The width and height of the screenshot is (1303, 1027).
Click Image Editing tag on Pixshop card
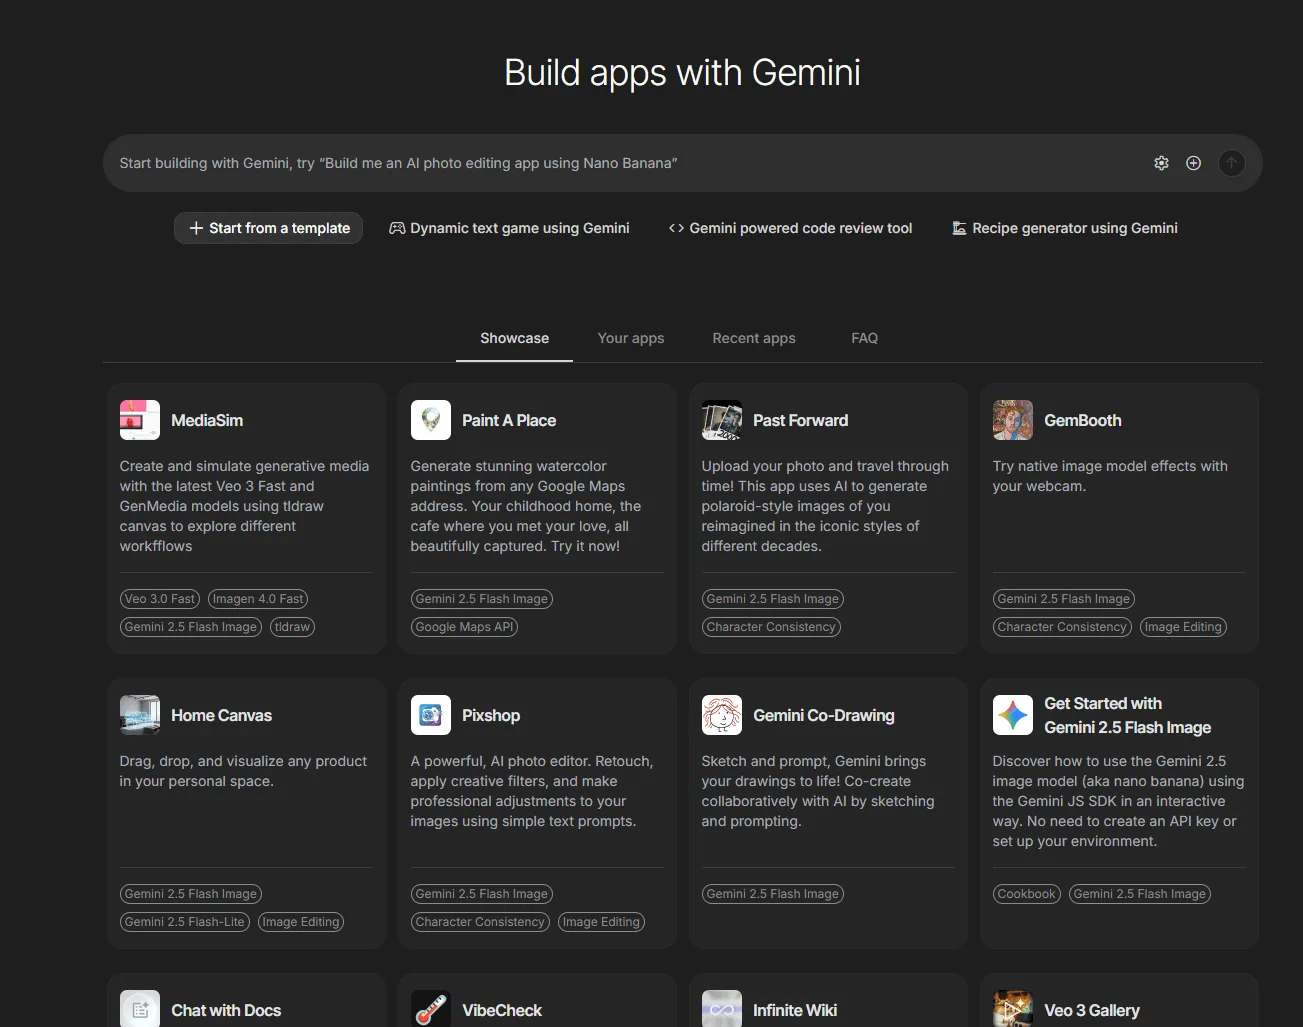pos(601,922)
